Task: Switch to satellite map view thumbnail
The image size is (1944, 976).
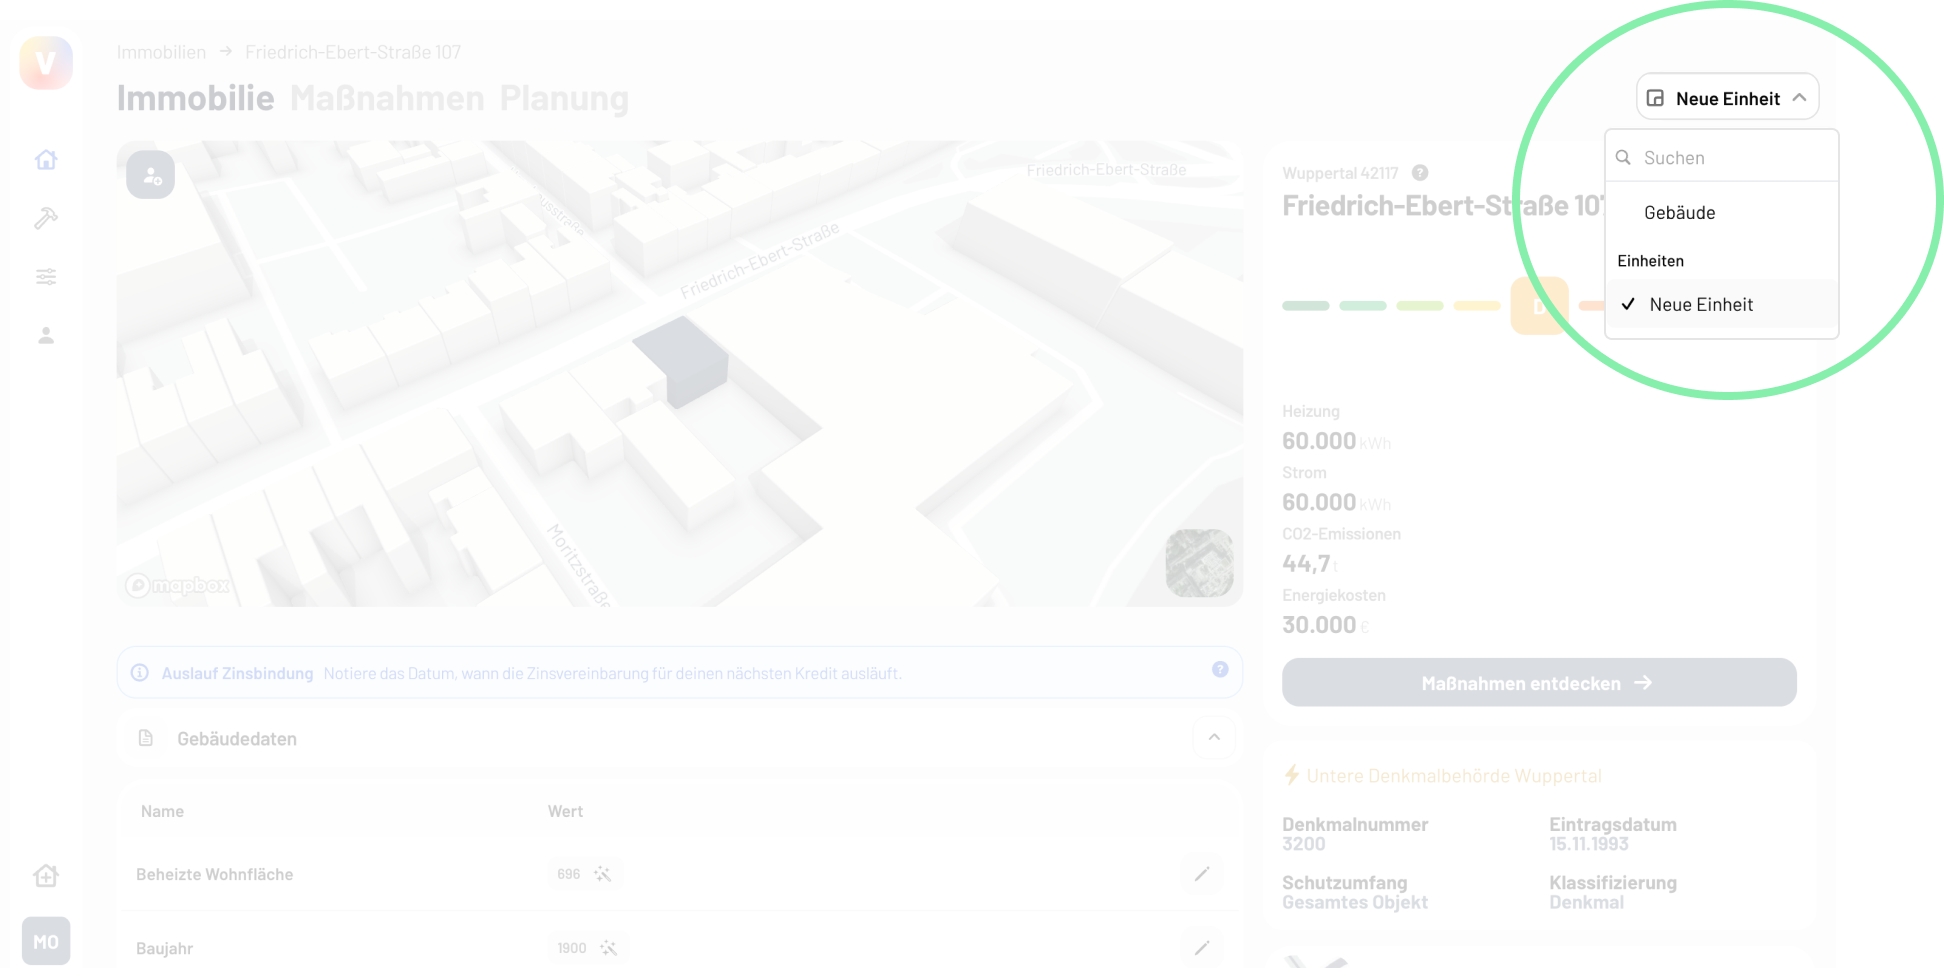Action: (x=1199, y=563)
